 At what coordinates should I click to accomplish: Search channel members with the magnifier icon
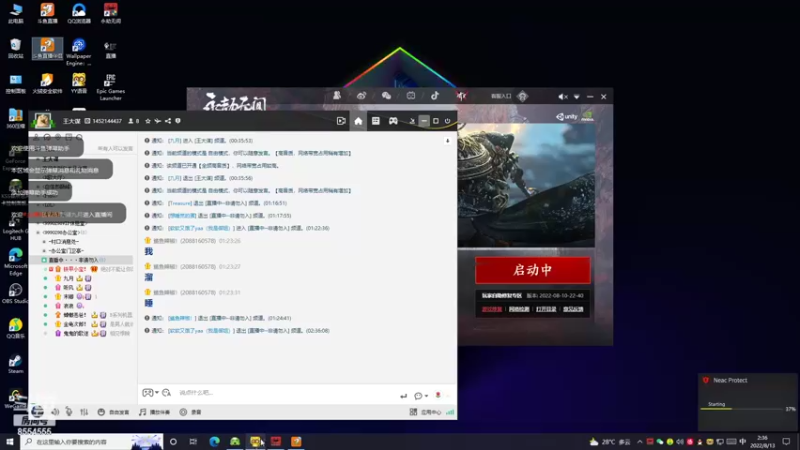click(79, 137)
